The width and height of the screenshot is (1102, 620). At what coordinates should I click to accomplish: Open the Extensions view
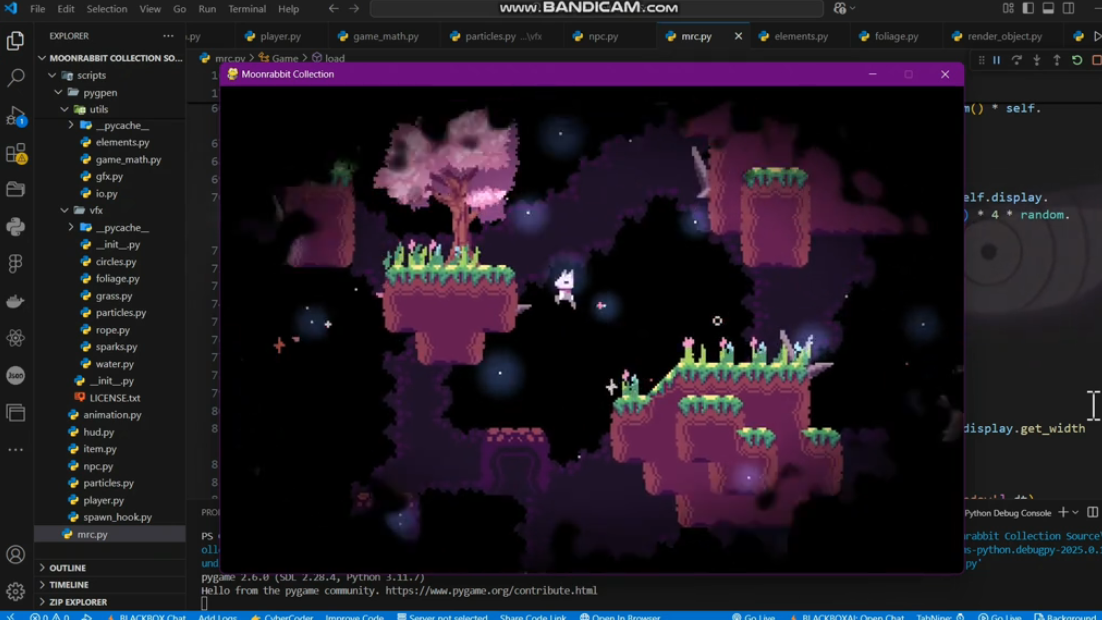tap(16, 153)
